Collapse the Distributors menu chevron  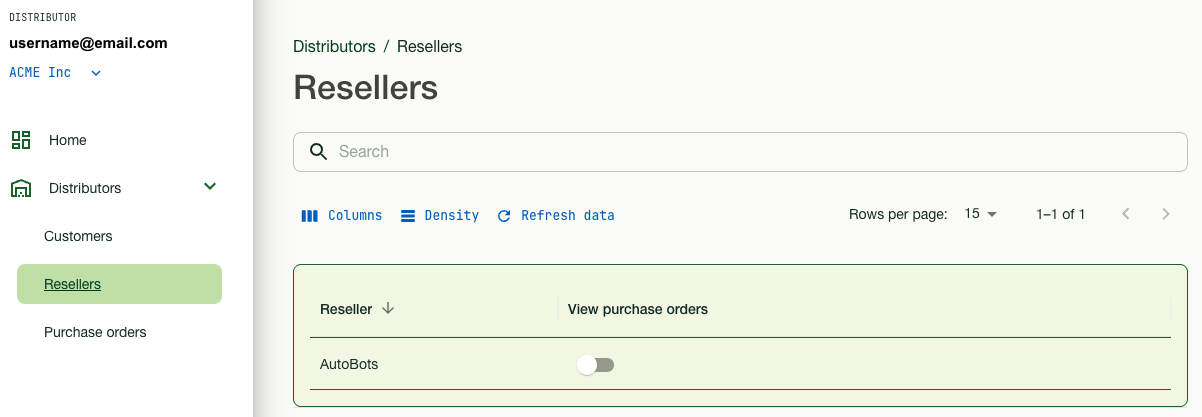210,187
